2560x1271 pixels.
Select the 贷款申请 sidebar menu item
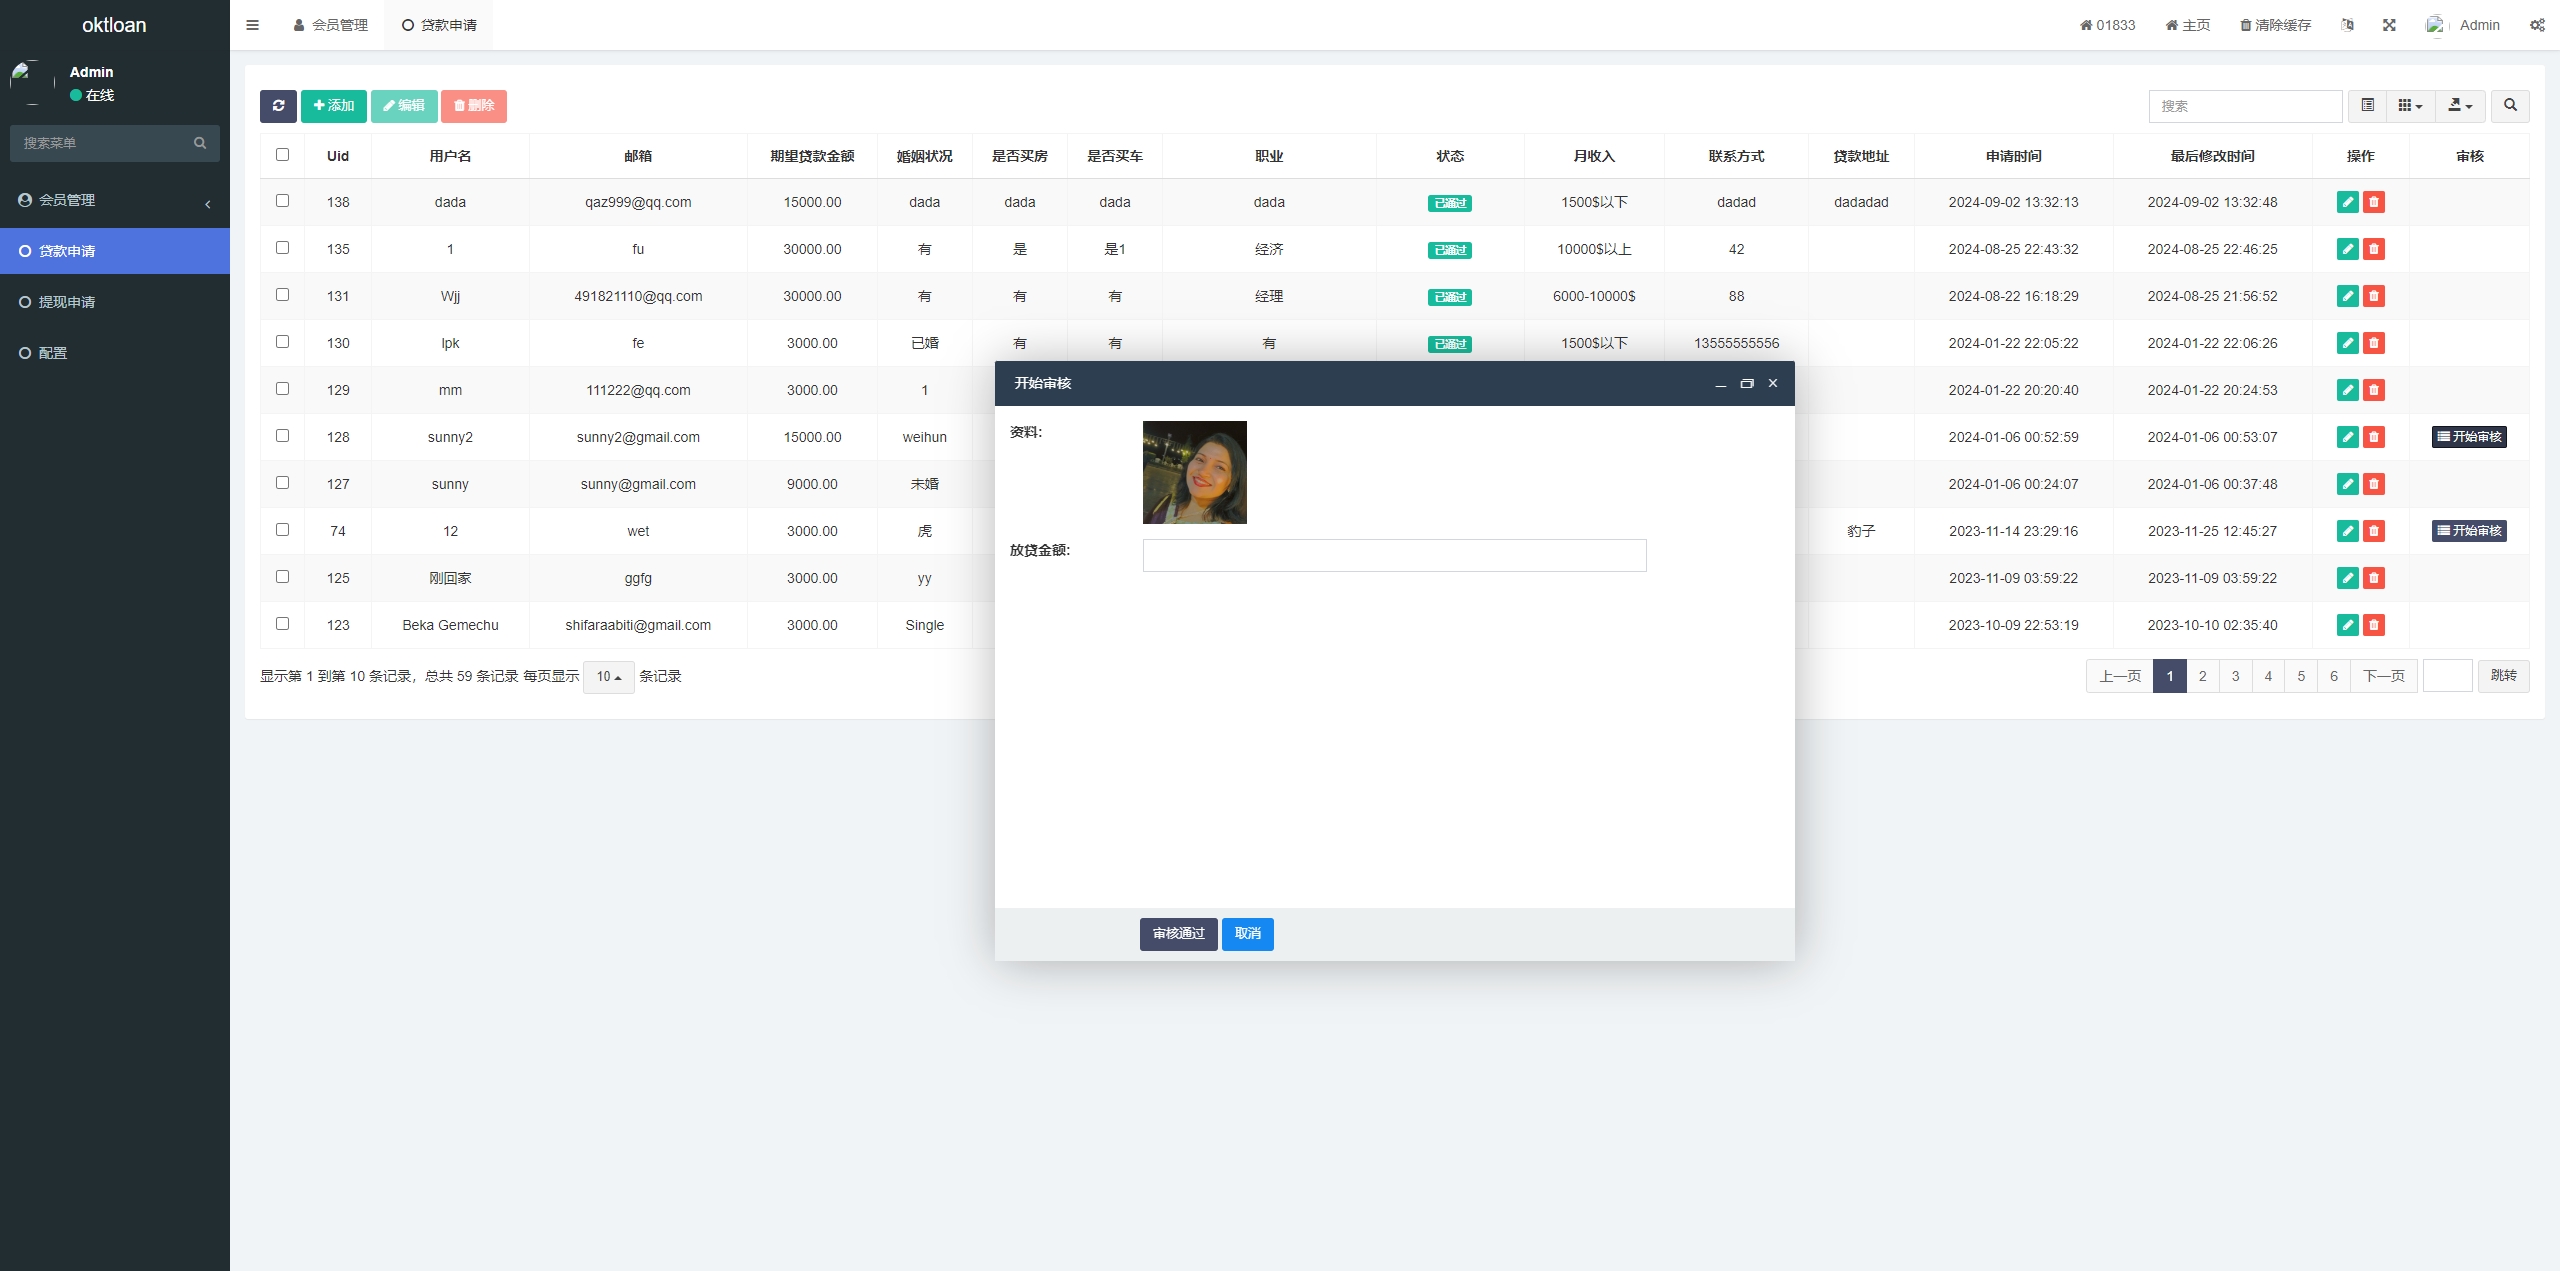click(x=114, y=250)
